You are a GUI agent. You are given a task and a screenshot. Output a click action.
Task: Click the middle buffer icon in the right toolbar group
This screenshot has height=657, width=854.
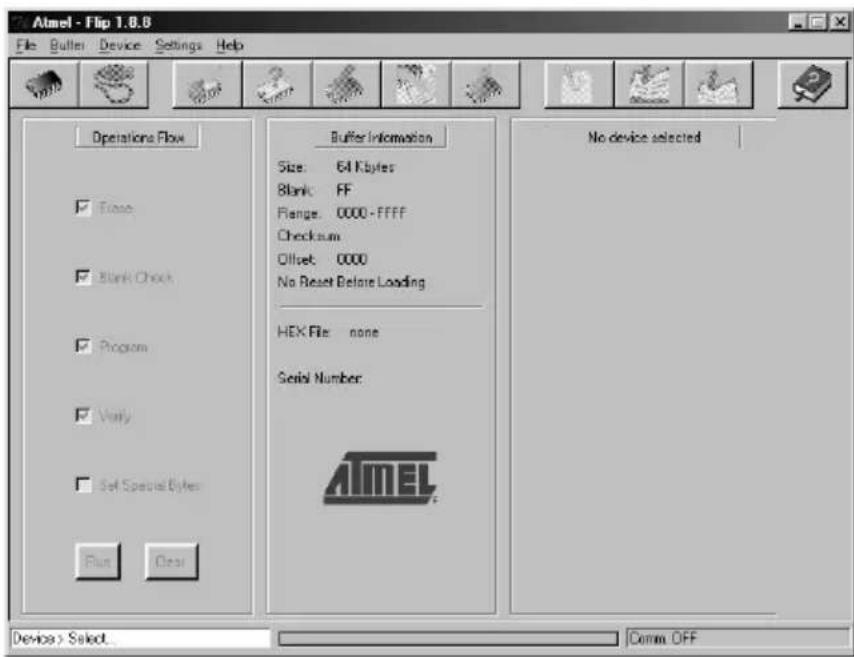[x=649, y=84]
